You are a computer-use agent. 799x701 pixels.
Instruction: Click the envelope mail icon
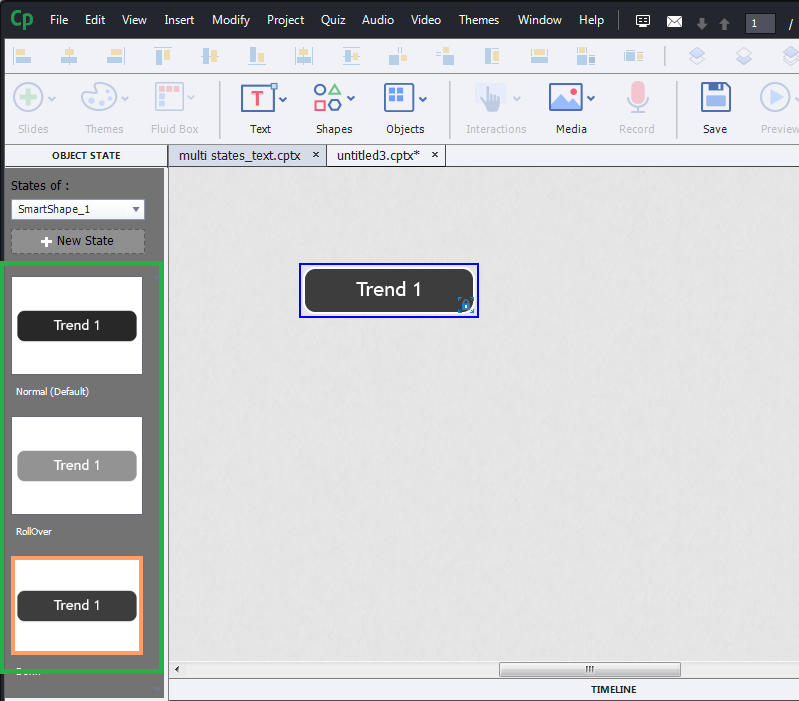(674, 21)
